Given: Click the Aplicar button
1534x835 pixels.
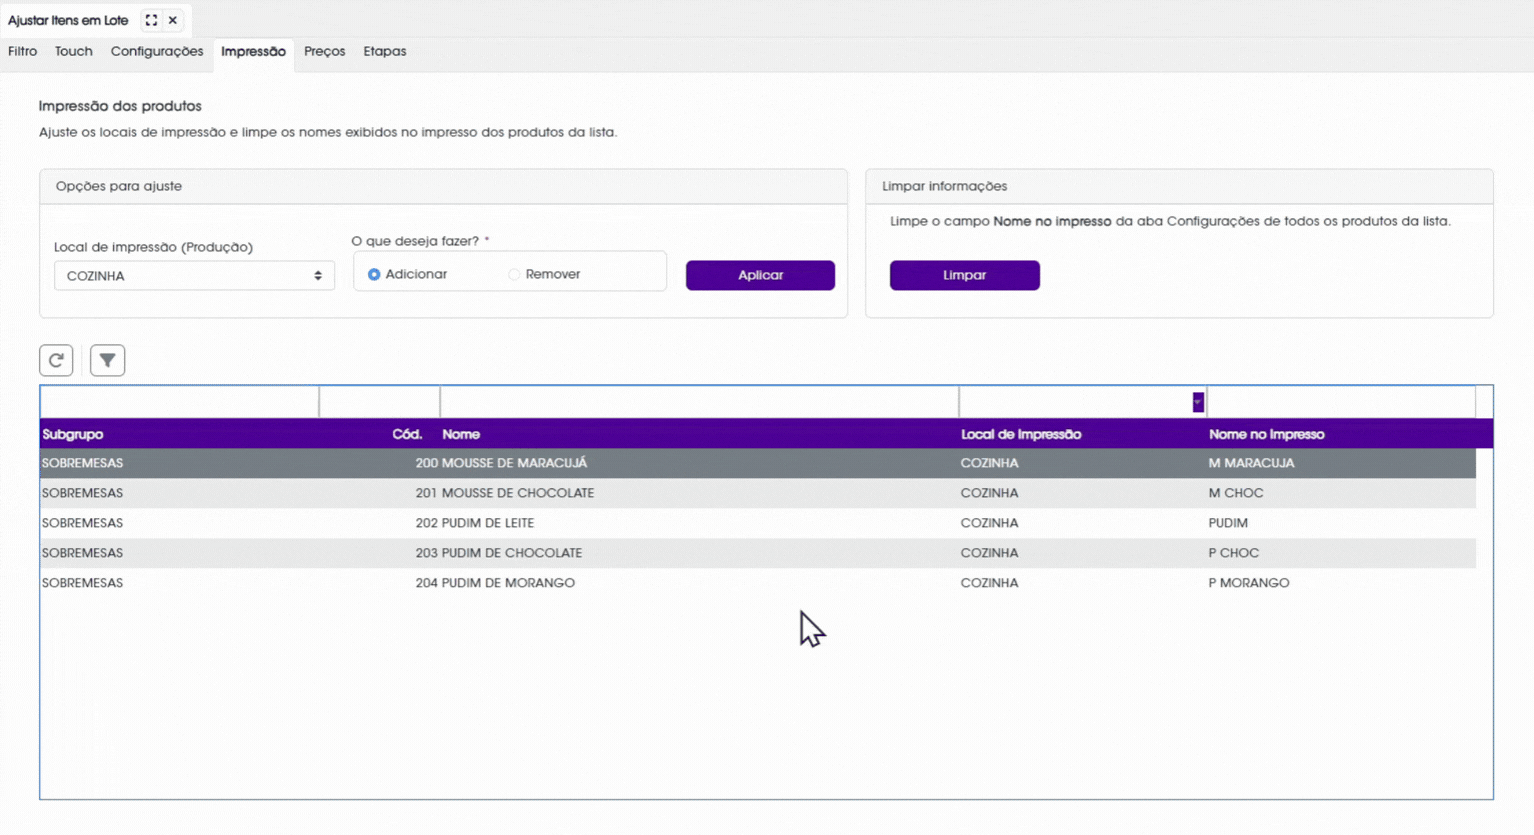Looking at the screenshot, I should pos(760,275).
